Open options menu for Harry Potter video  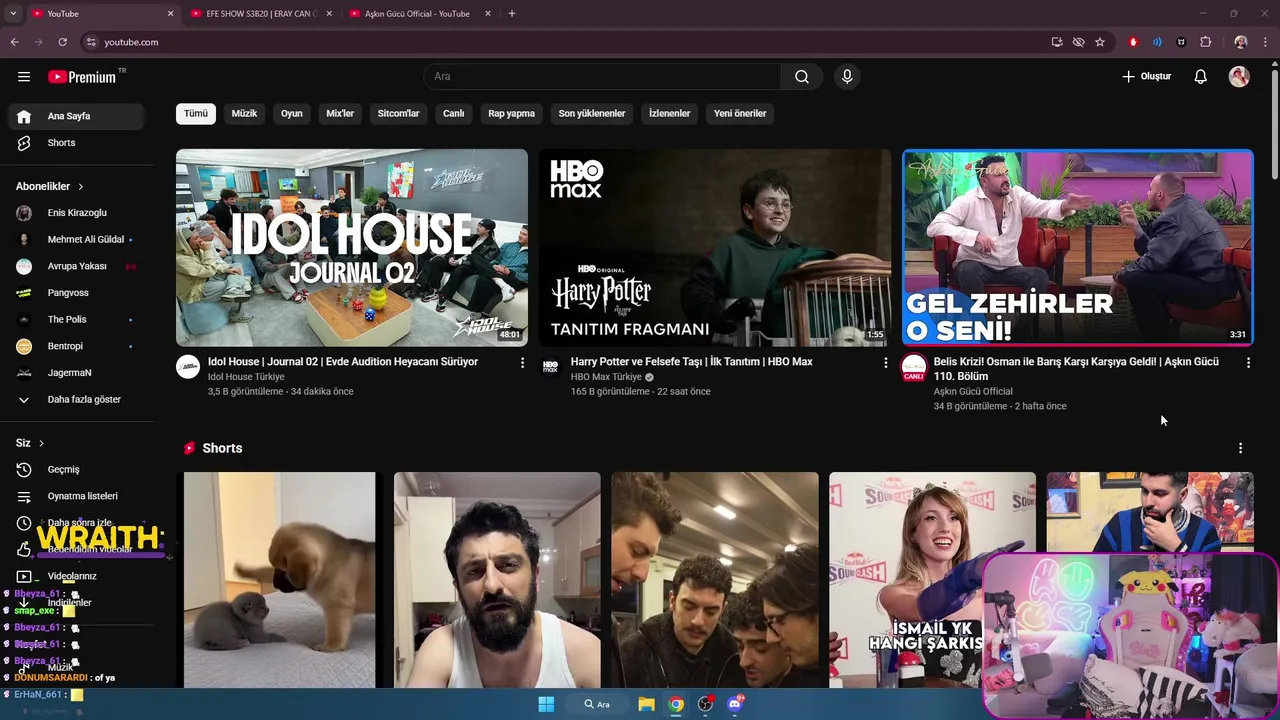pos(885,363)
